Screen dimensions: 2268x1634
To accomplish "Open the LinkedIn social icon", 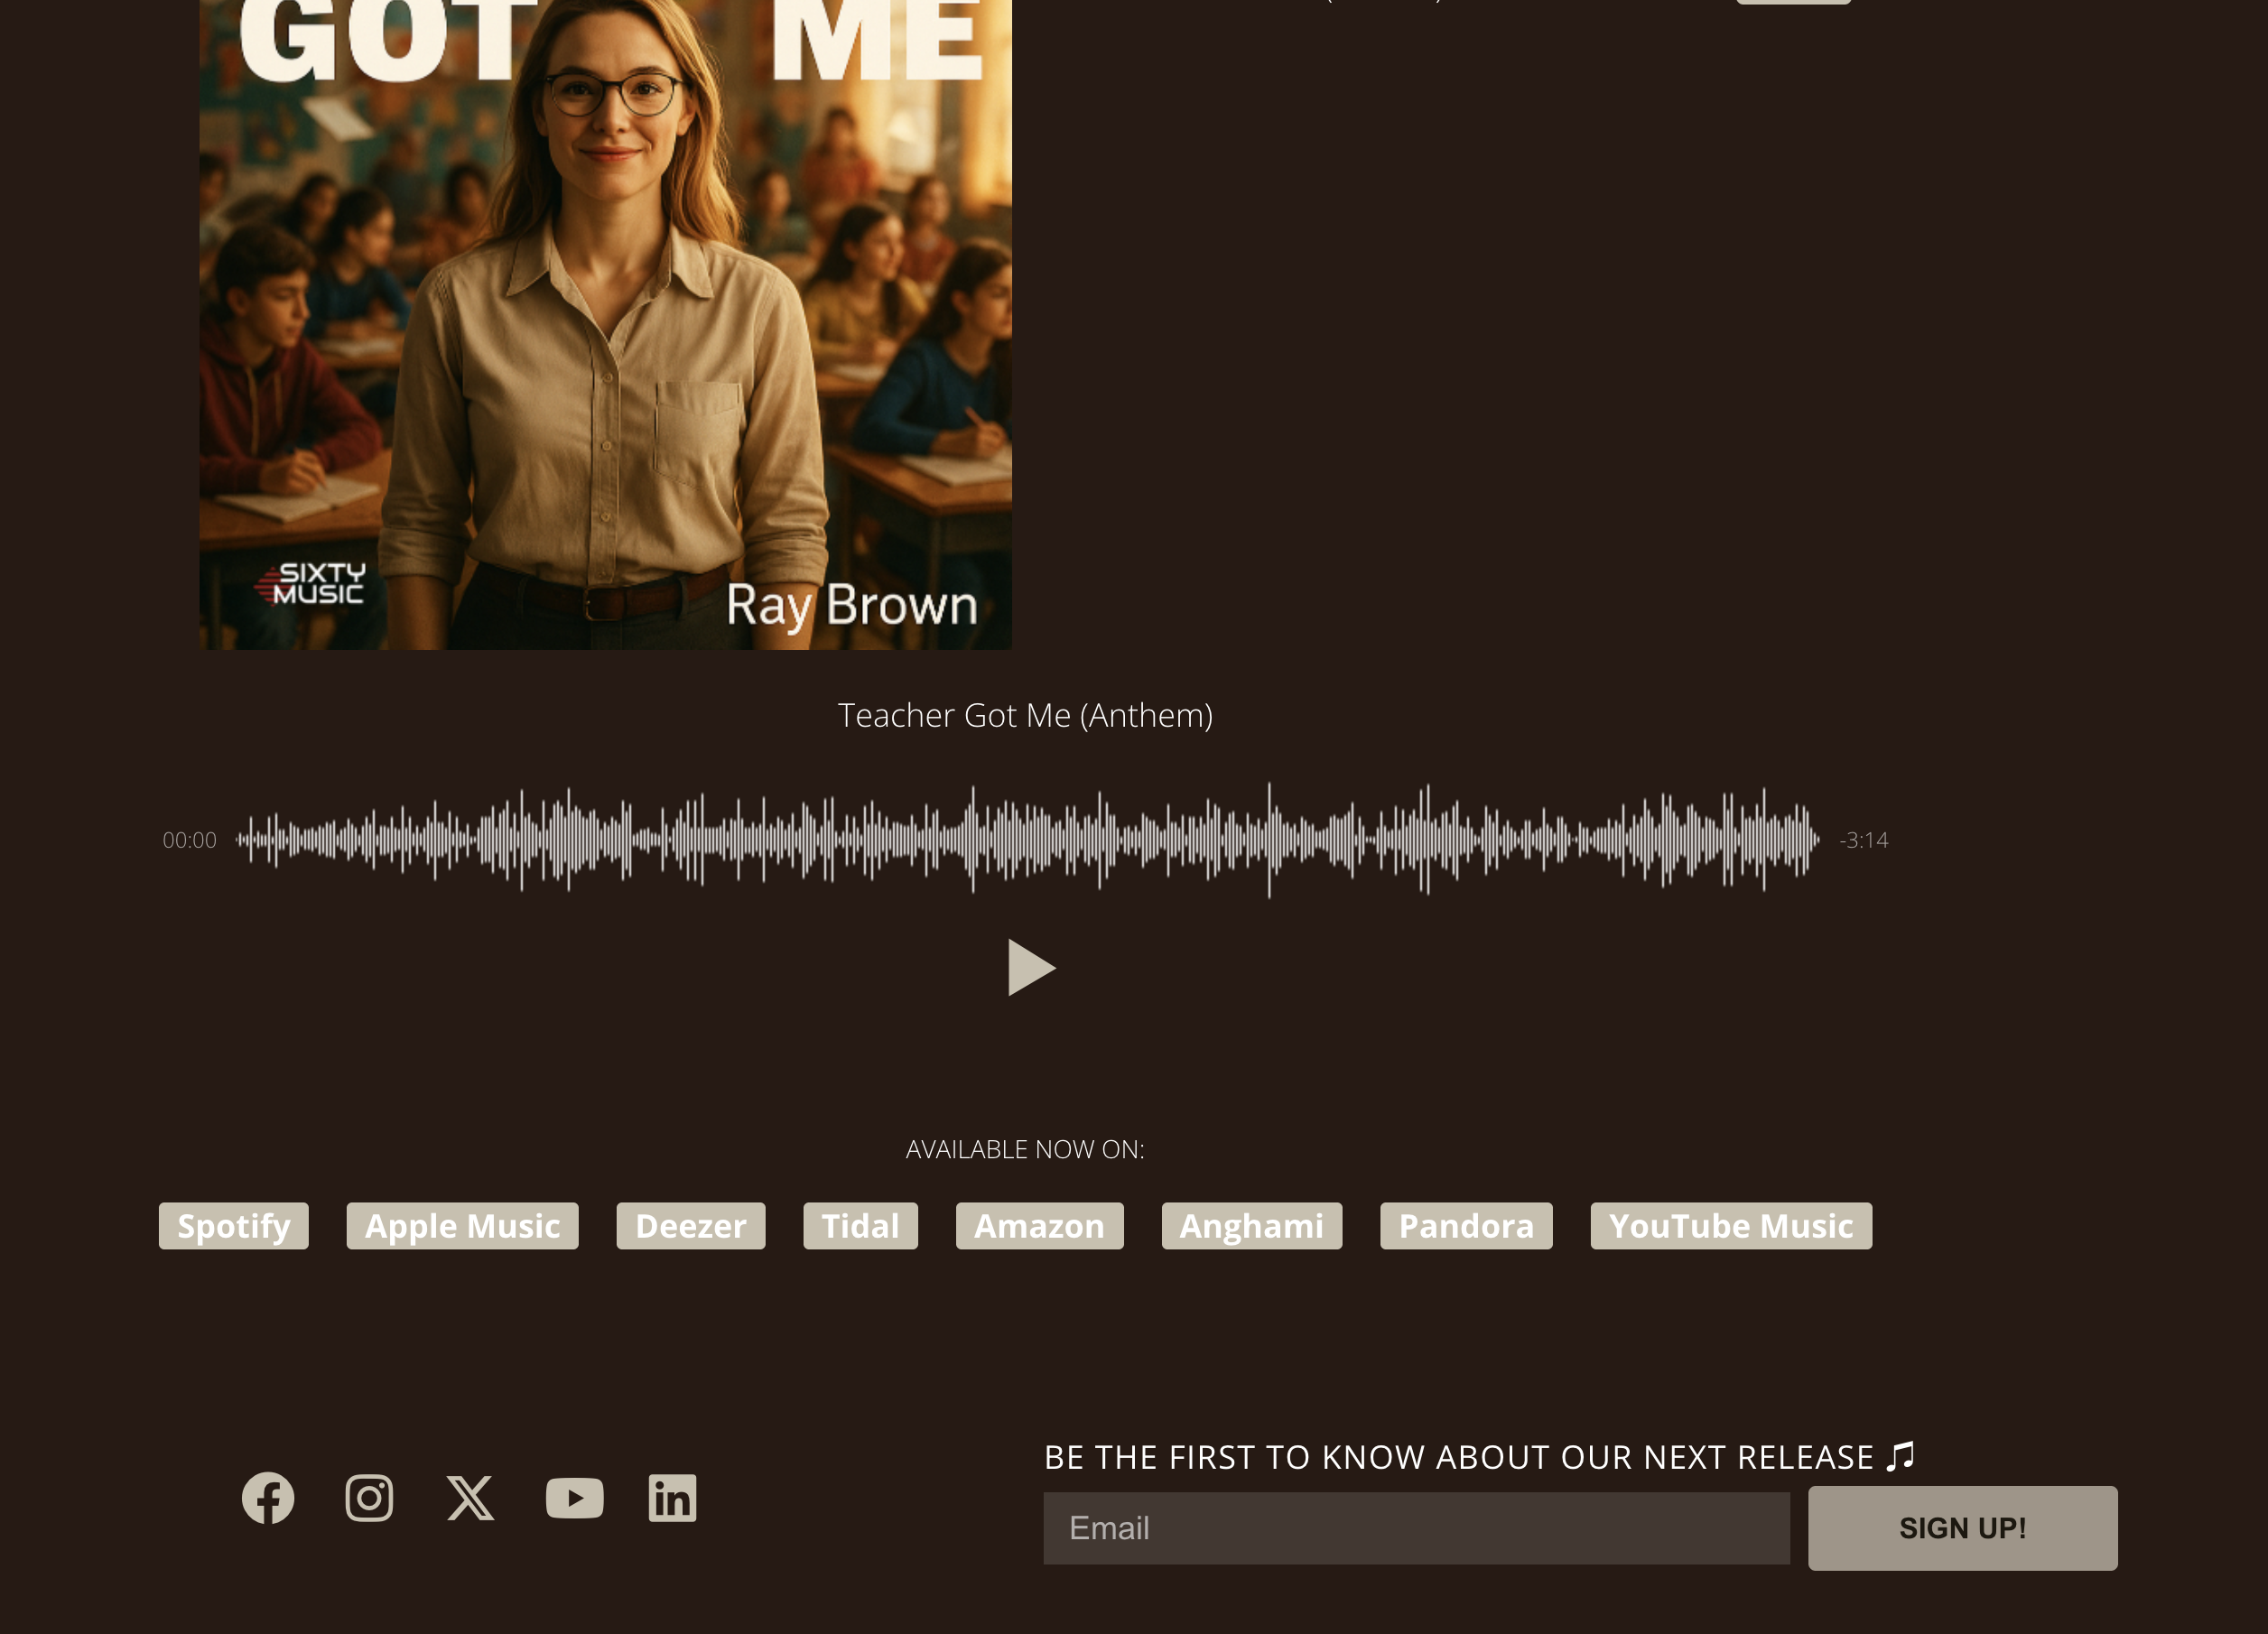I will tap(672, 1498).
